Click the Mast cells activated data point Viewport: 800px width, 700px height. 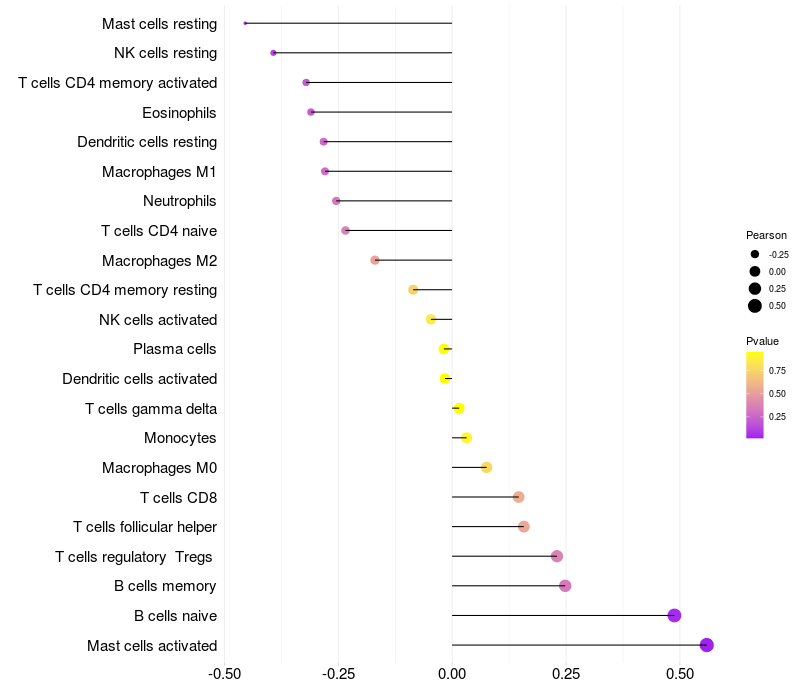(707, 645)
